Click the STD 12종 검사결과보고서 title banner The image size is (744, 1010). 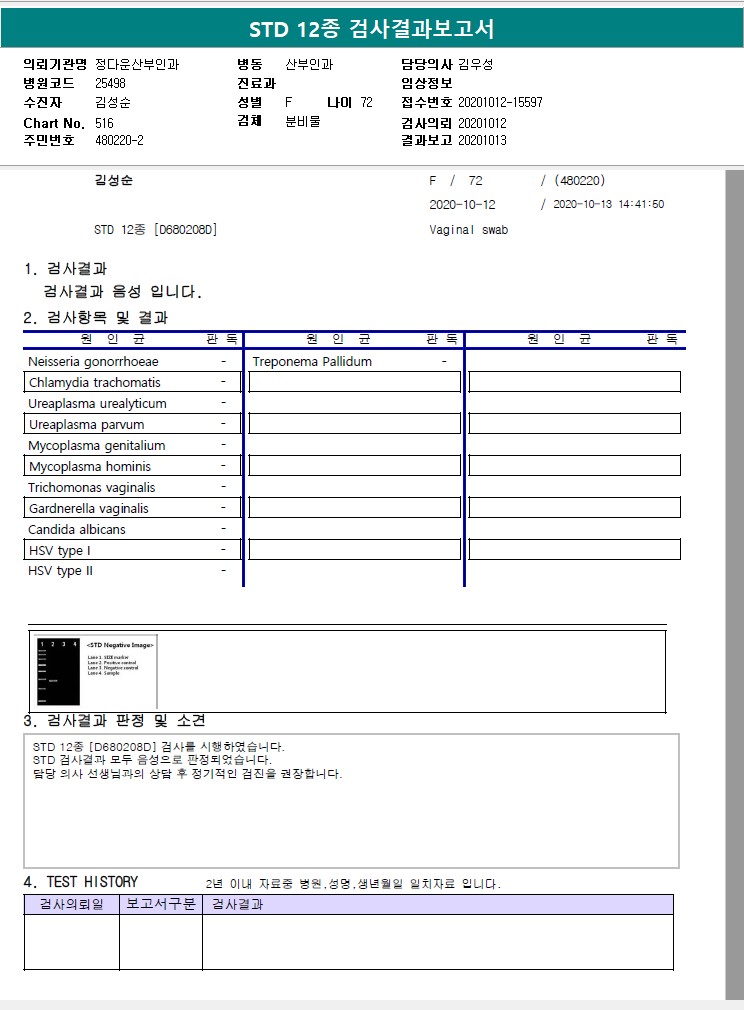point(372,28)
